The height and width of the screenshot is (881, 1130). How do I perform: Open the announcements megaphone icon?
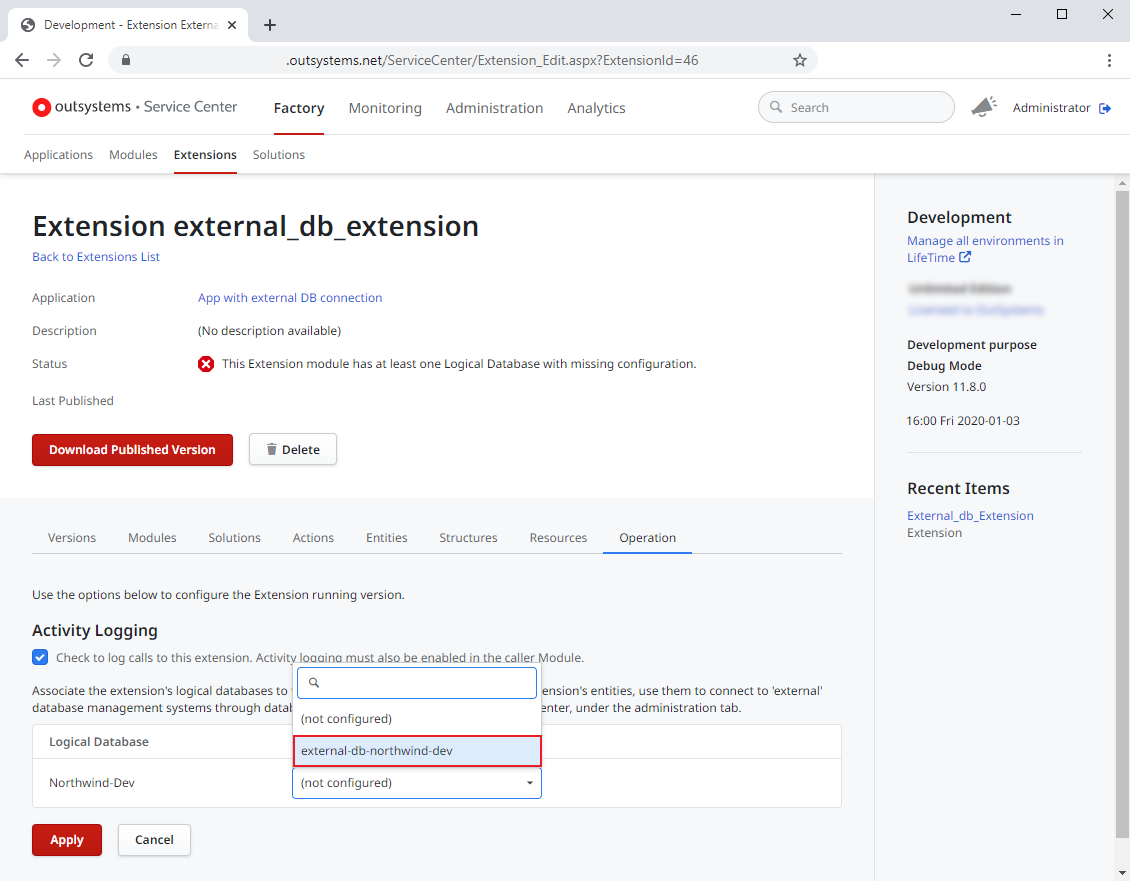click(983, 107)
